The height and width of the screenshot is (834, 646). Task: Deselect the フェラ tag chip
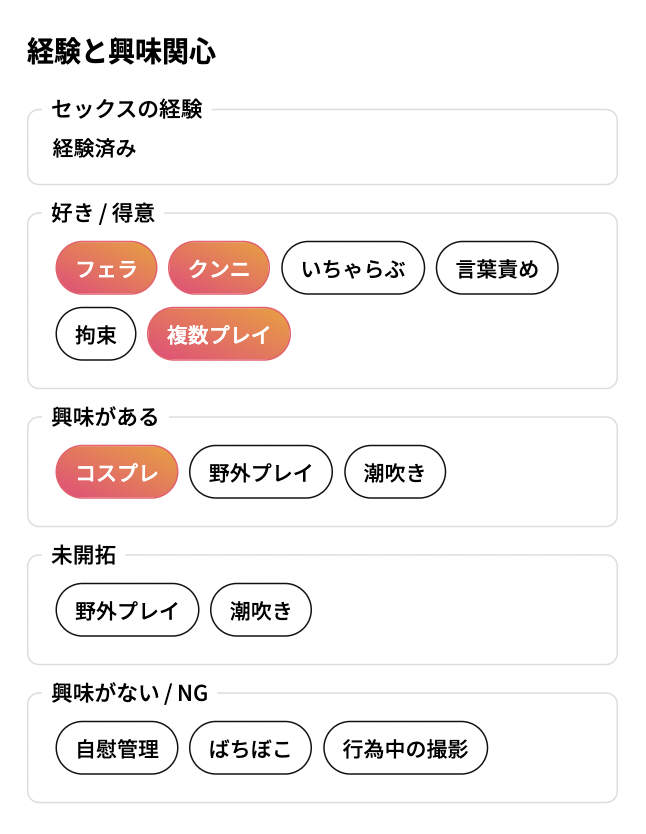106,268
